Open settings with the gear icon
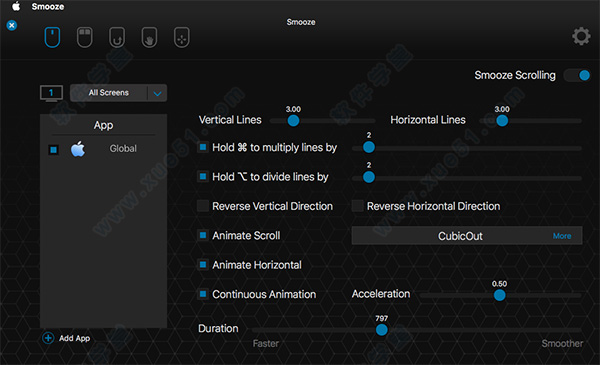 [581, 36]
